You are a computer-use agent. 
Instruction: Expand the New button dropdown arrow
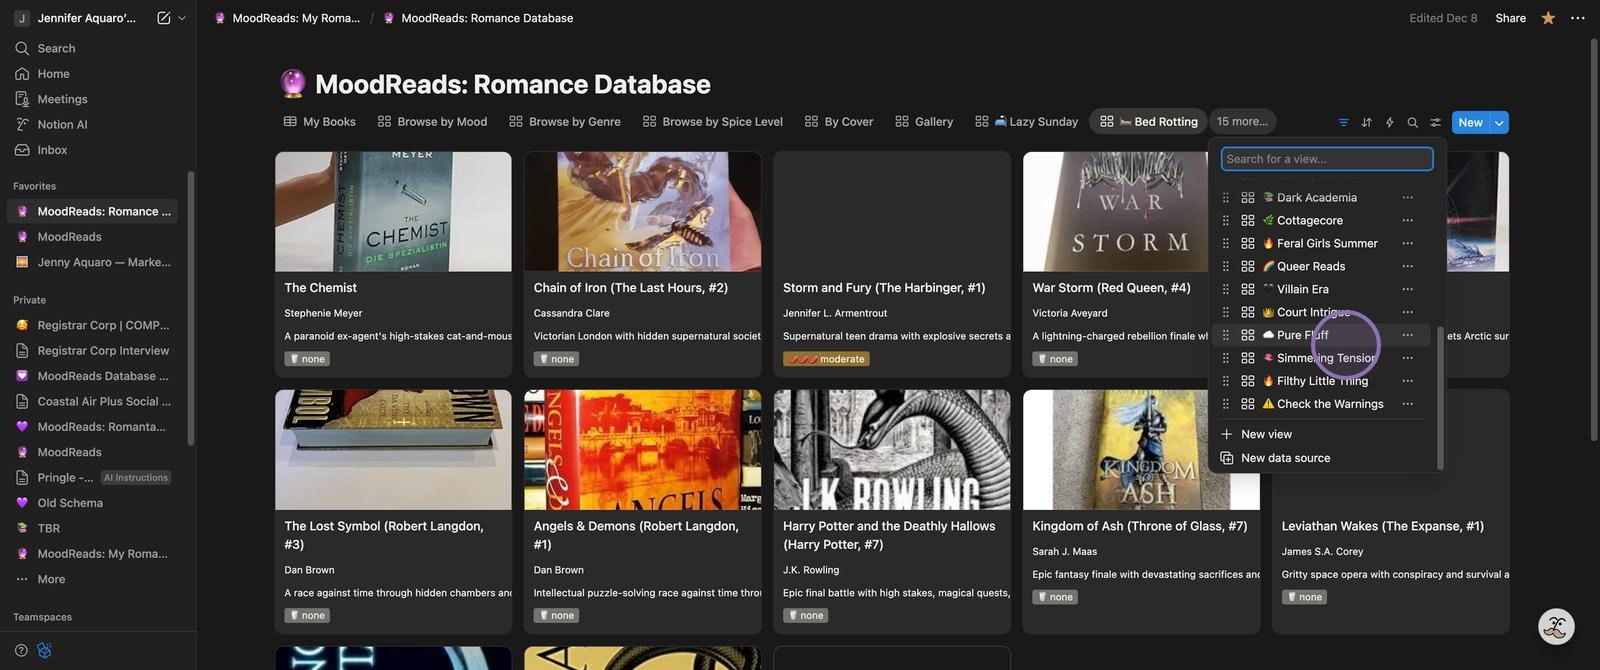coord(1498,123)
